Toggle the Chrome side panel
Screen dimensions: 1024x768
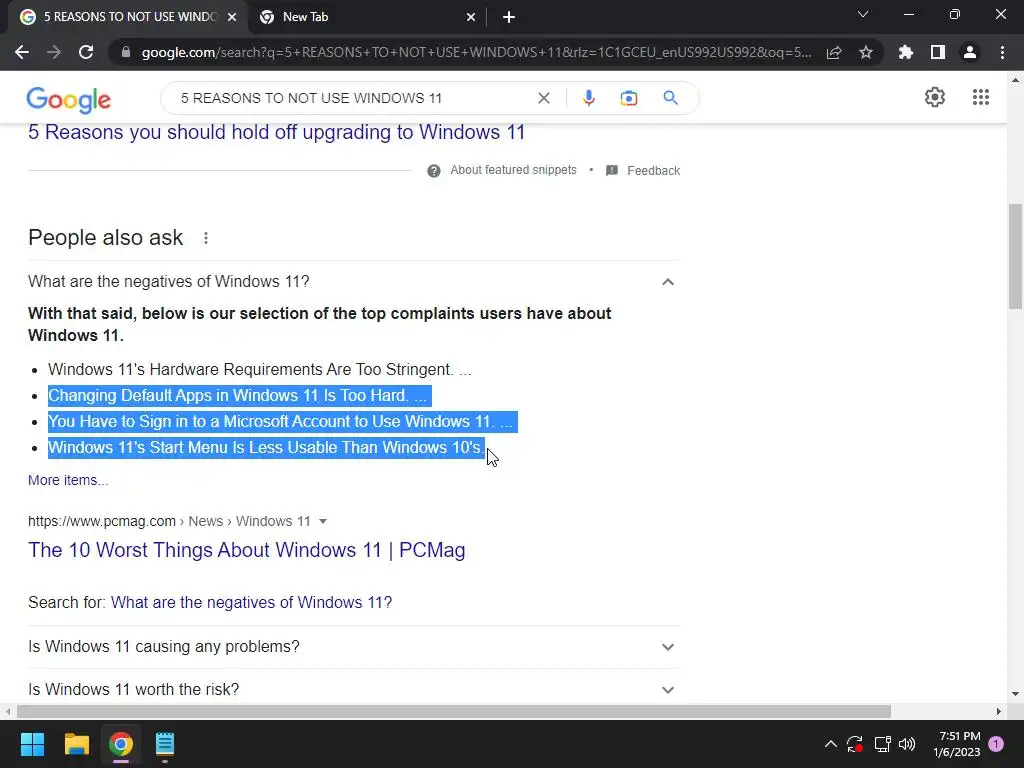pyautogui.click(x=938, y=52)
